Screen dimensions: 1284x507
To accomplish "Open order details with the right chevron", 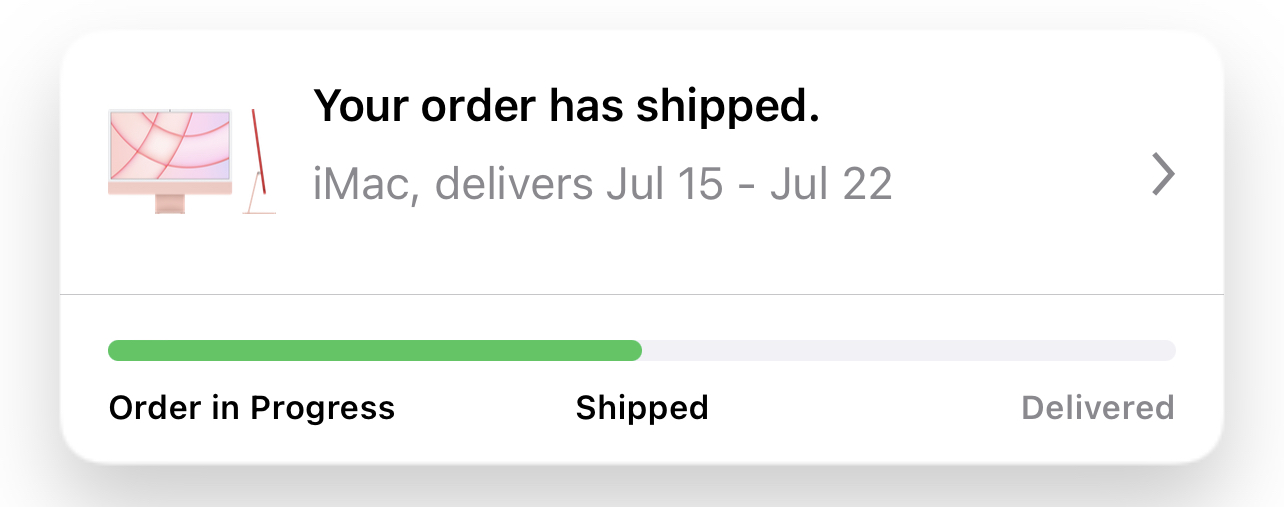I will click(1163, 175).
